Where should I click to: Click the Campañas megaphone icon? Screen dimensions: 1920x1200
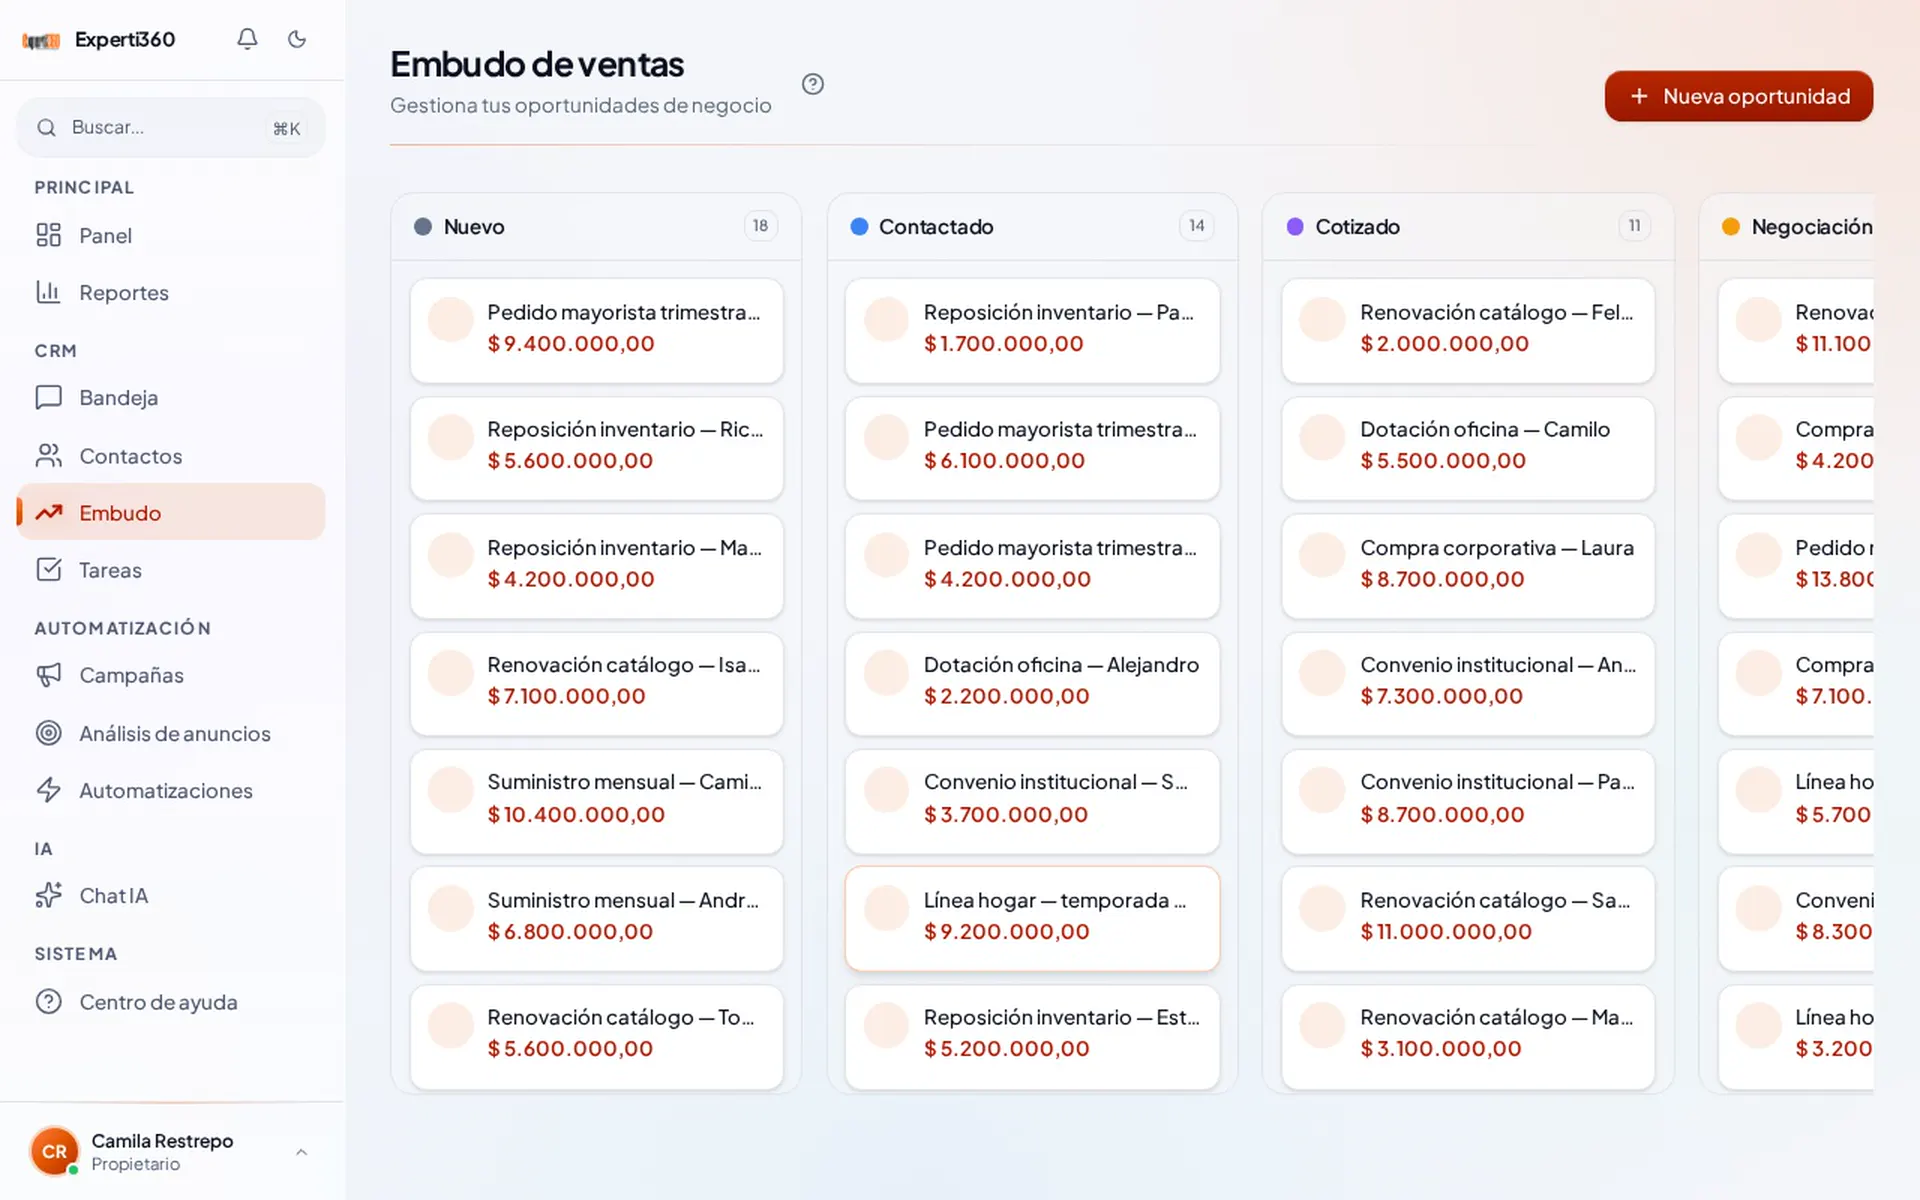(48, 675)
